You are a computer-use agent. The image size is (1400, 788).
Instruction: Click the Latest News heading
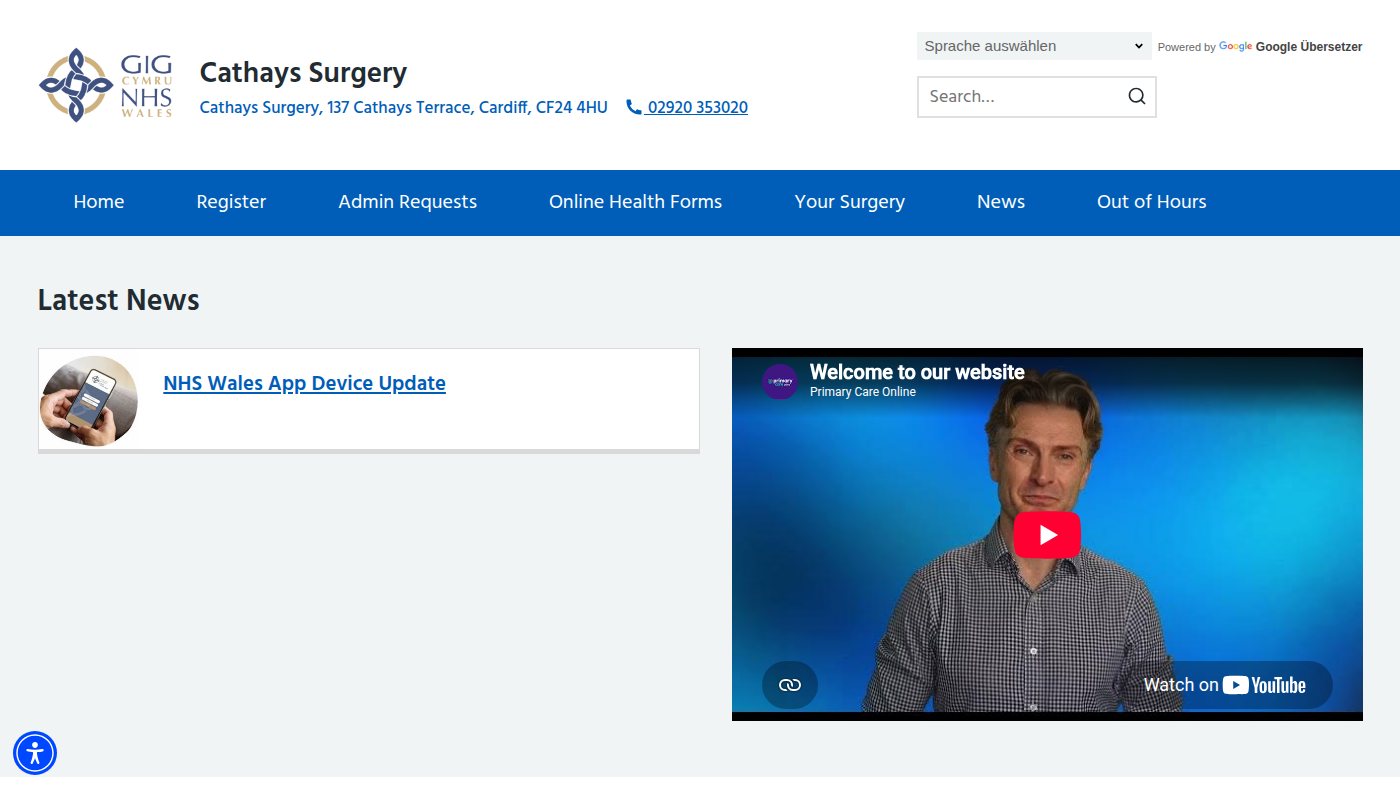tap(119, 300)
